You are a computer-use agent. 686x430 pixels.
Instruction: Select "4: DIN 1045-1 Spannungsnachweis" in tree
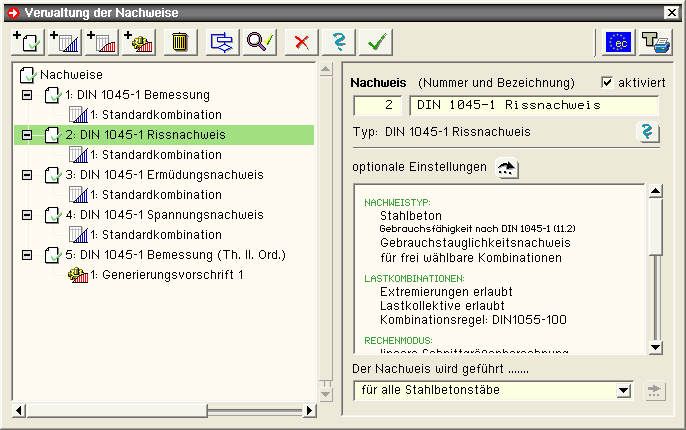click(x=164, y=215)
